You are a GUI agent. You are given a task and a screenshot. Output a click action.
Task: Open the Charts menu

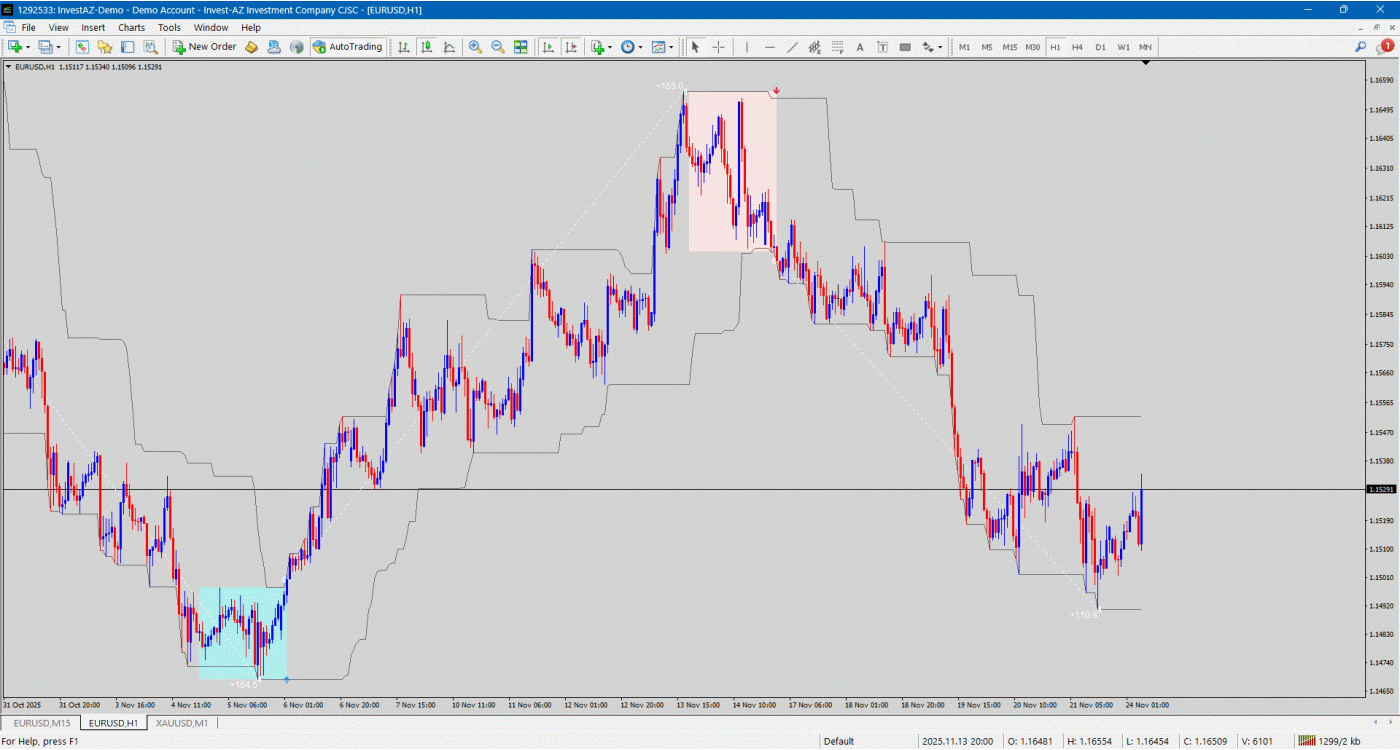coord(131,28)
